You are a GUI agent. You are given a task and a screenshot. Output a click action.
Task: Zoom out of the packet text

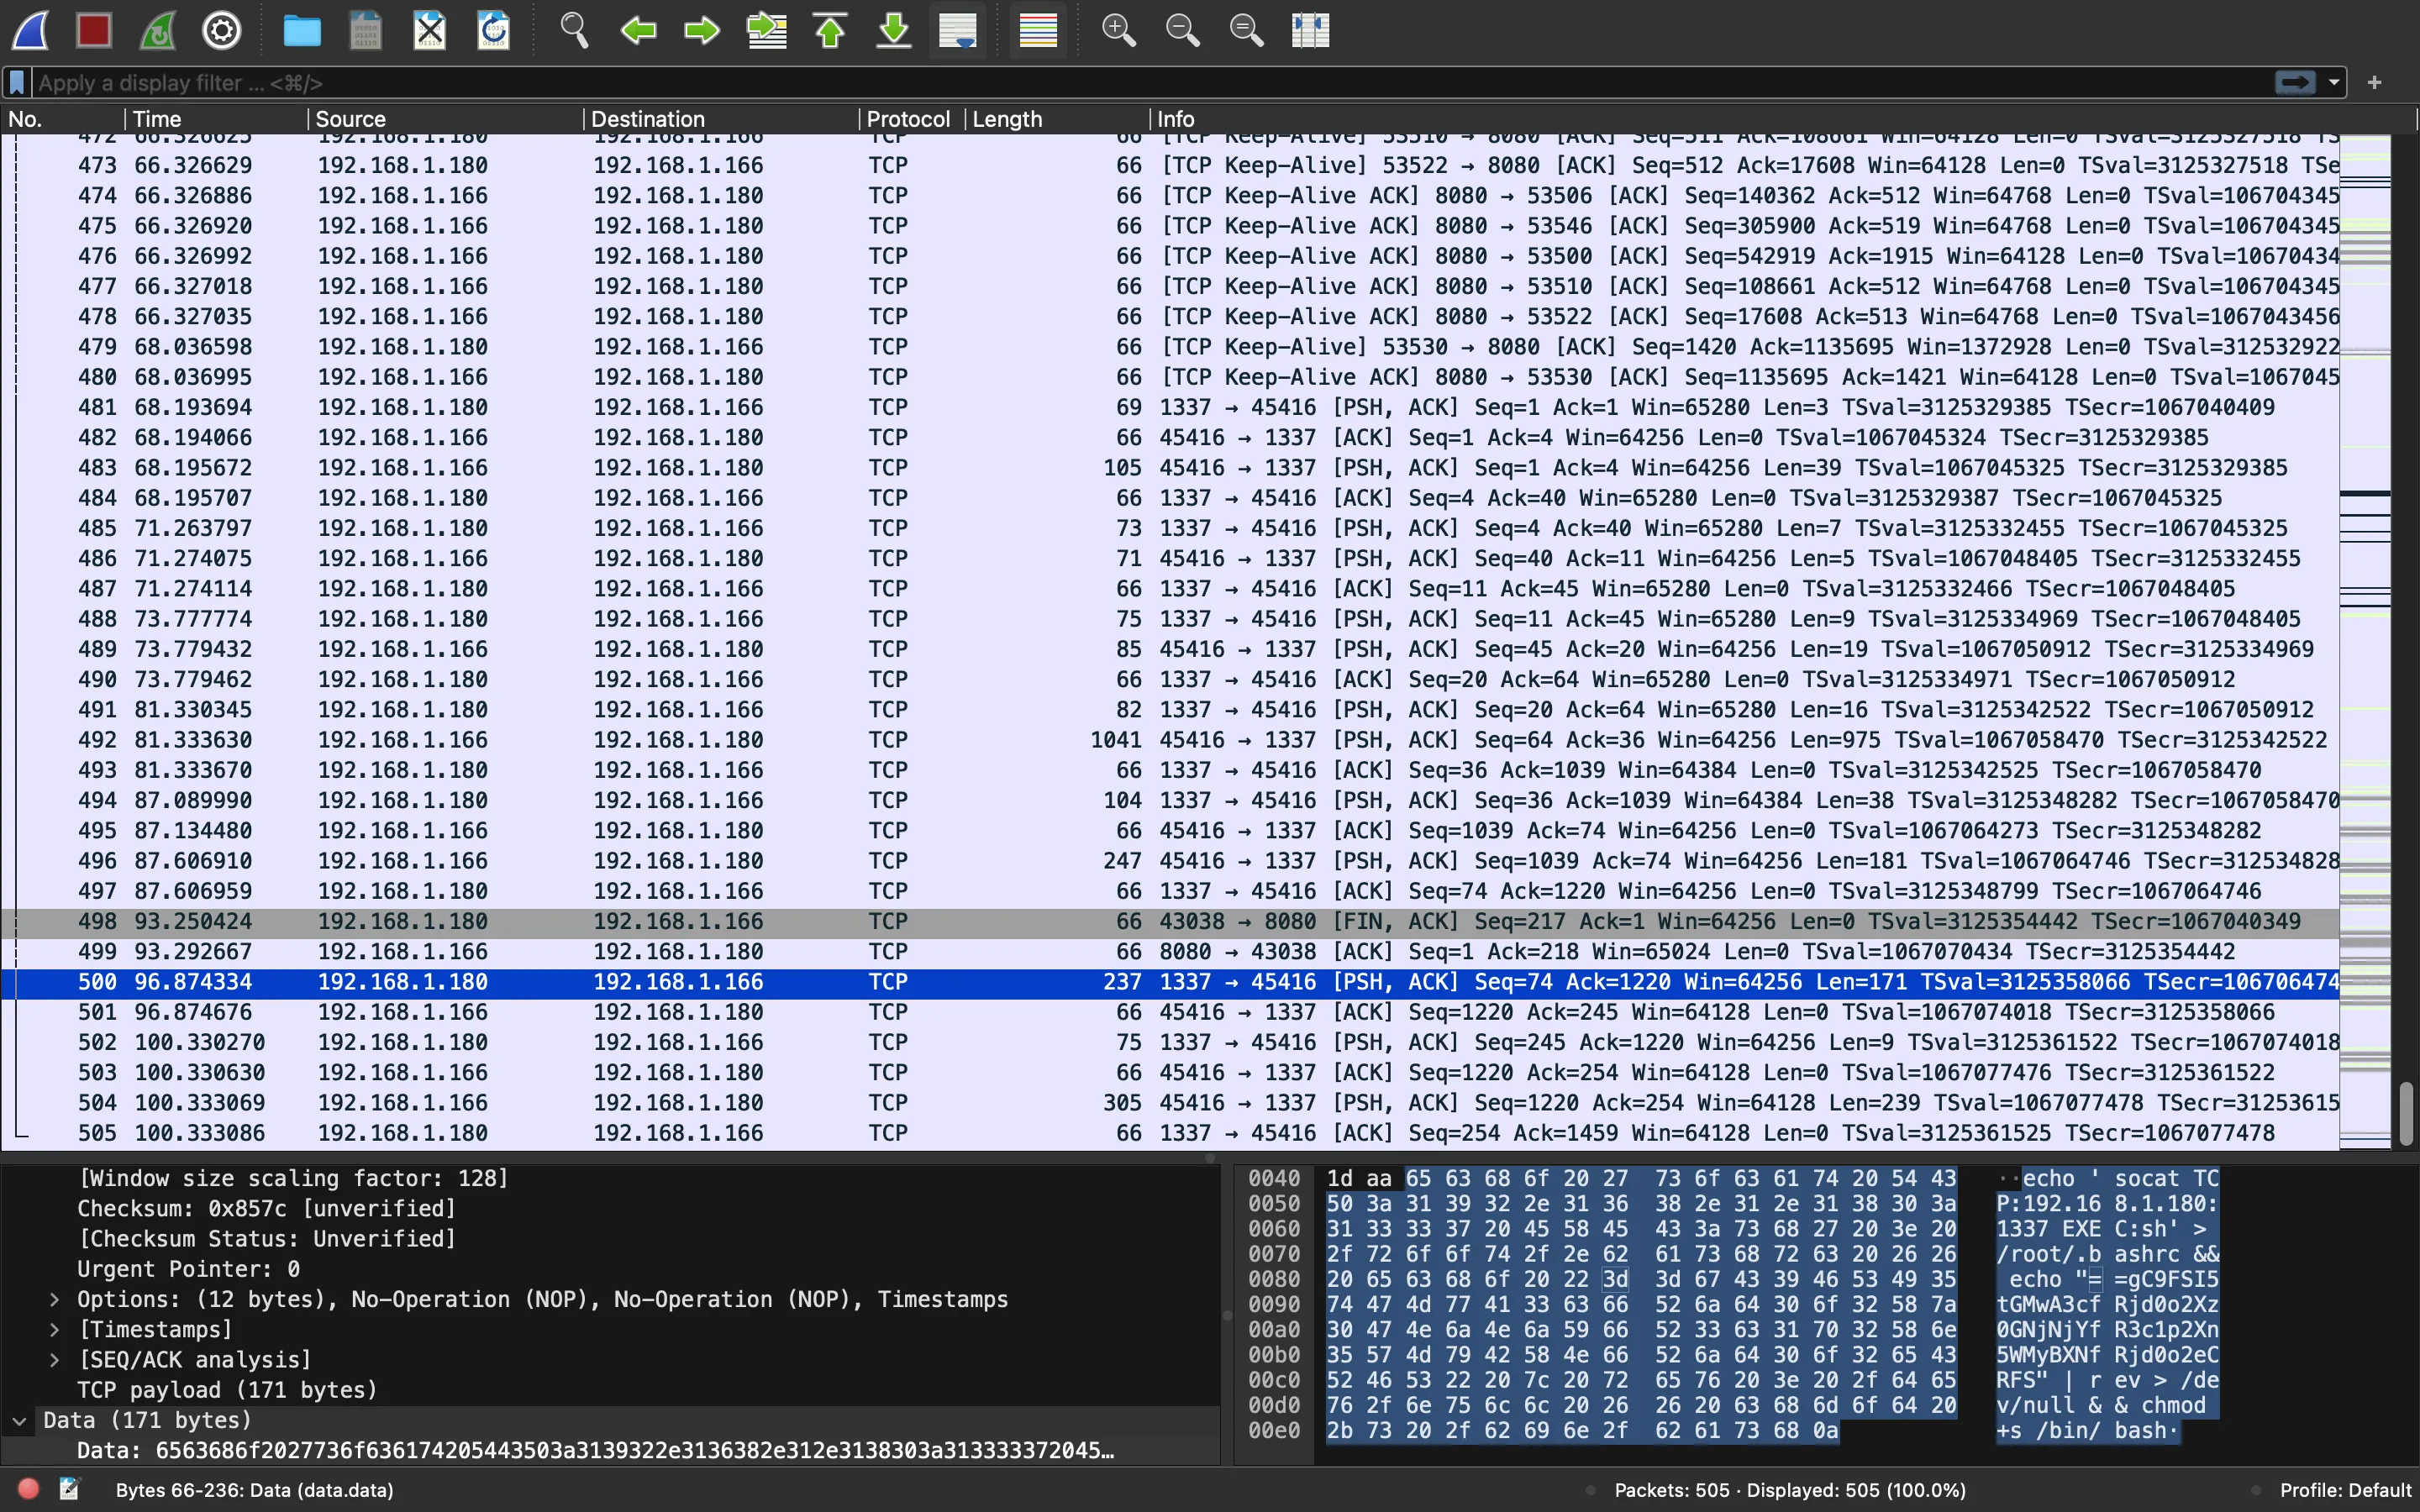click(x=1183, y=30)
